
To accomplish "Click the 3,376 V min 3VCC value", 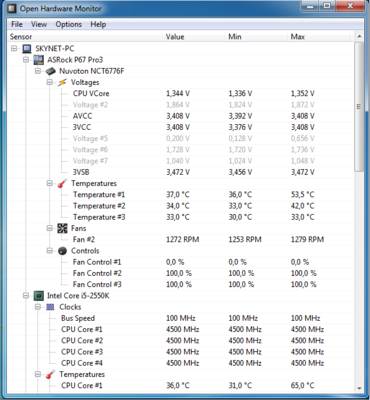I will click(x=240, y=127).
